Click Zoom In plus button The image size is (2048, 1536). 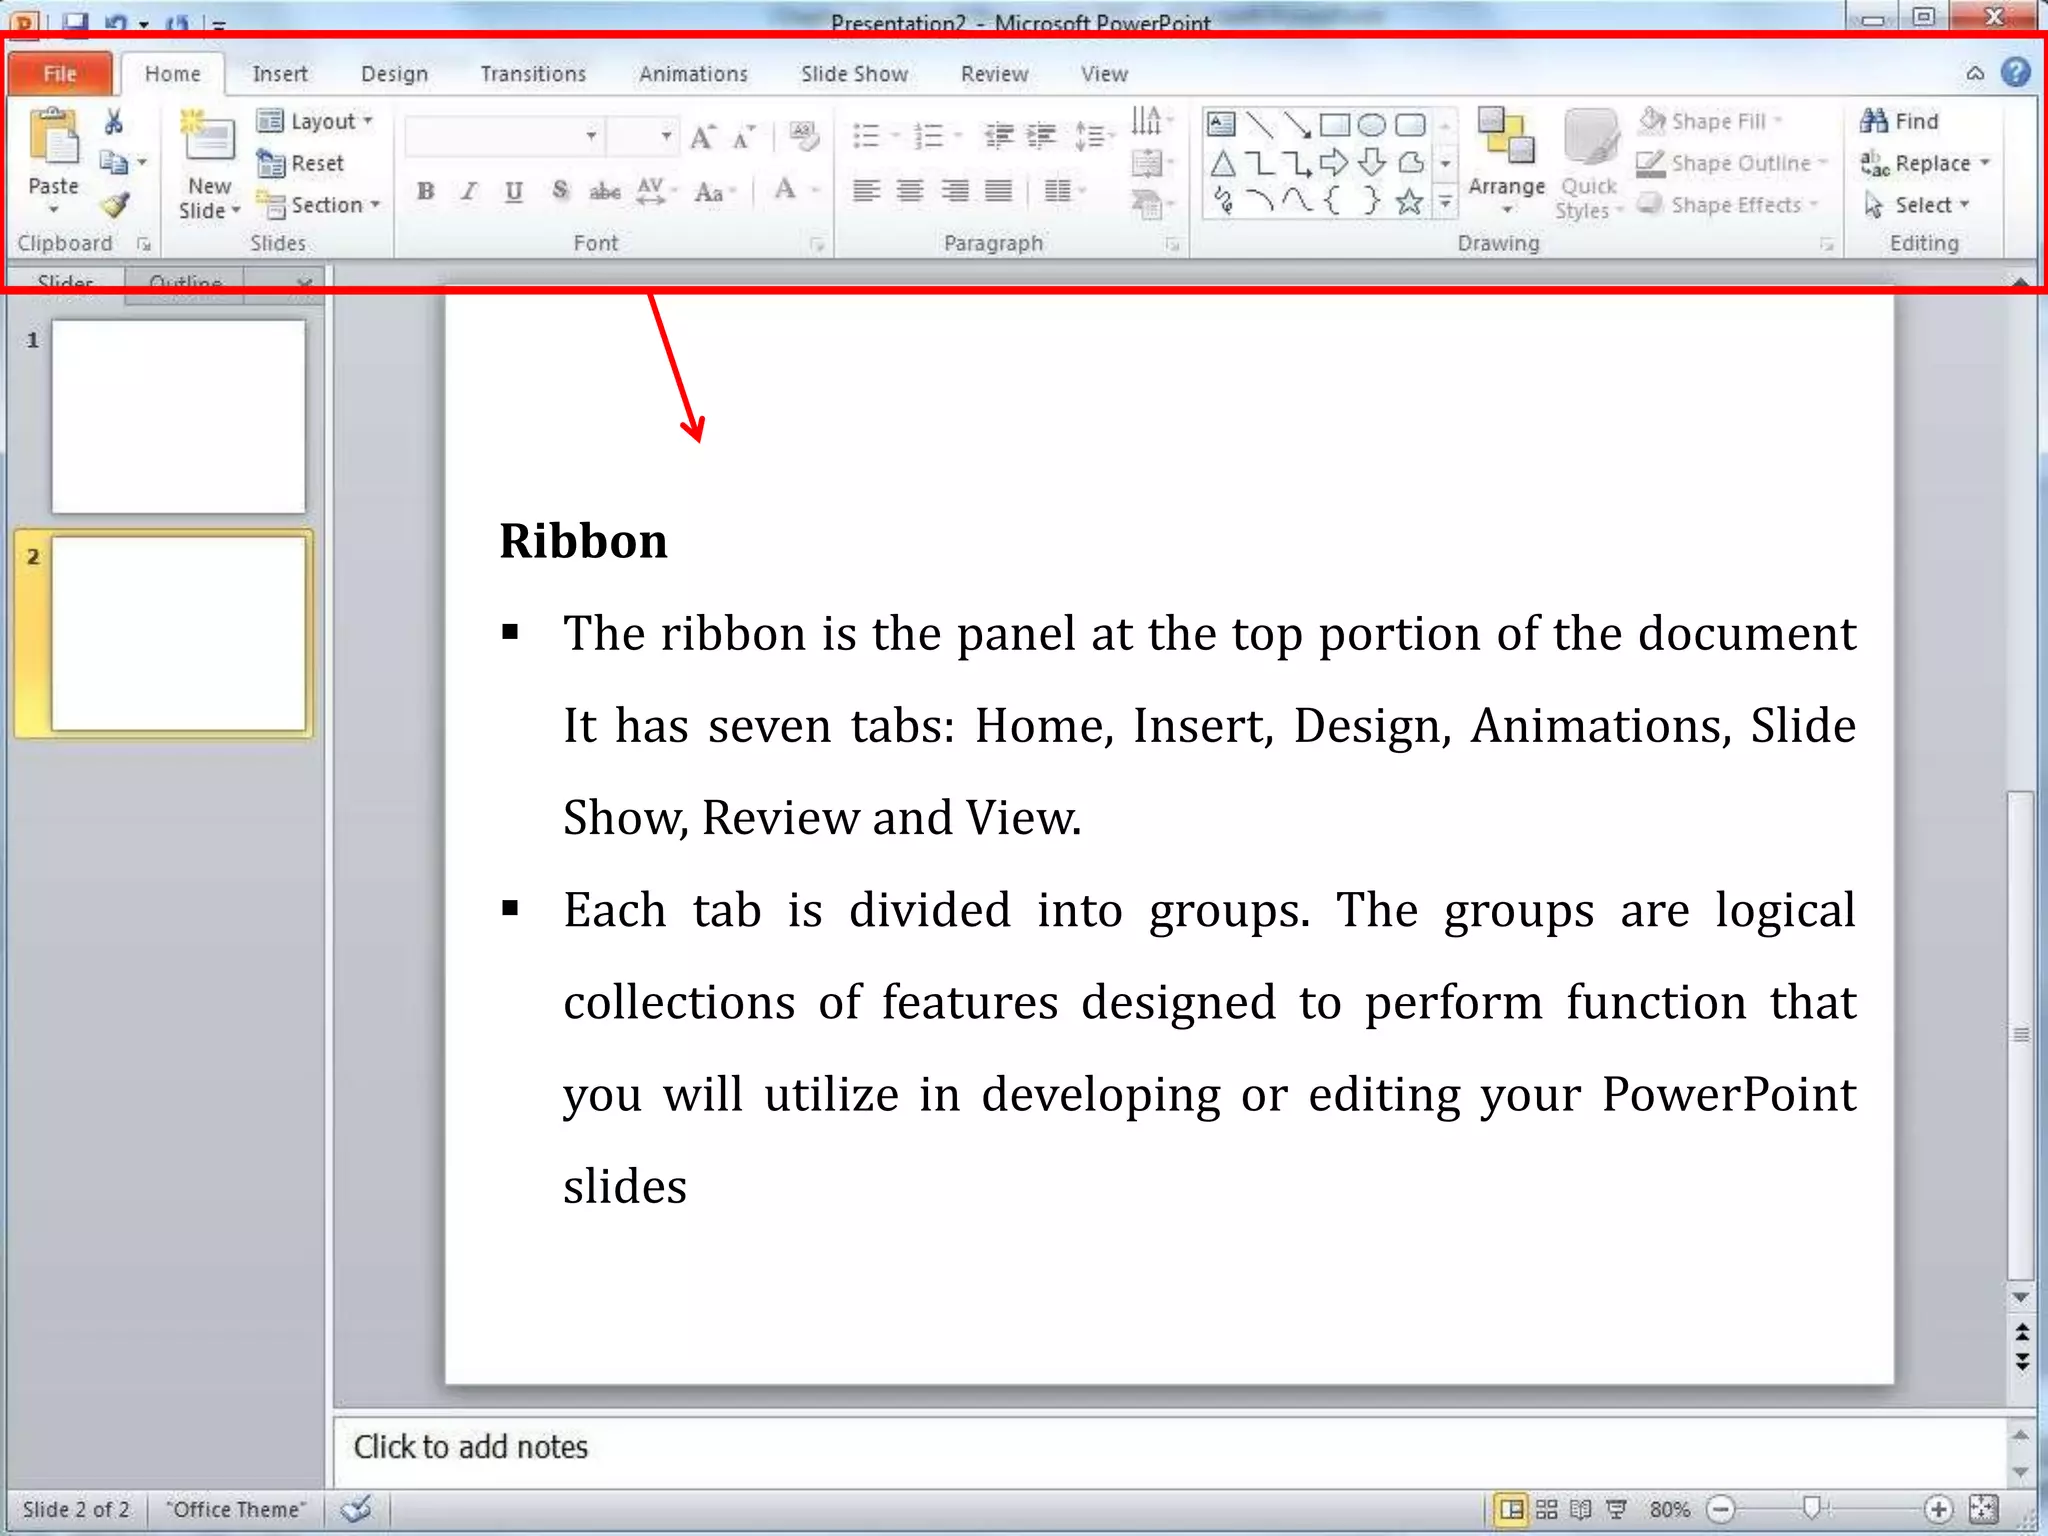(1938, 1509)
